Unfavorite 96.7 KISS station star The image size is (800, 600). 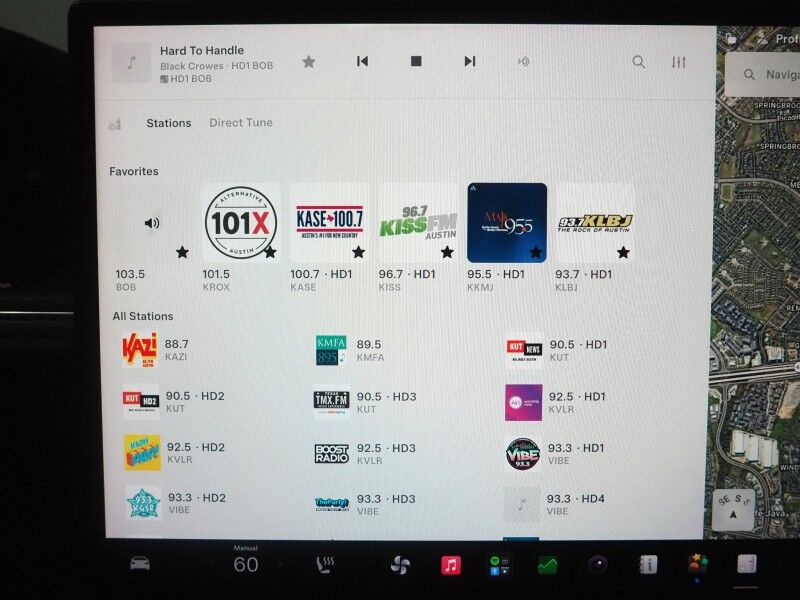pos(447,252)
